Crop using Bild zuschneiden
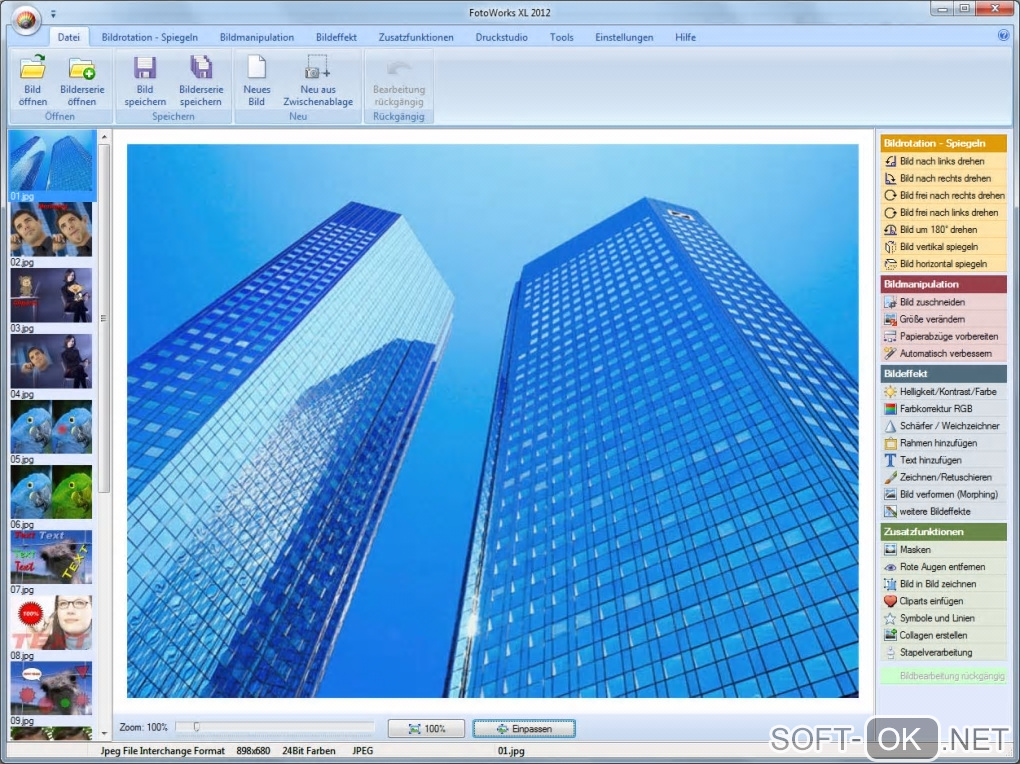 [943, 302]
